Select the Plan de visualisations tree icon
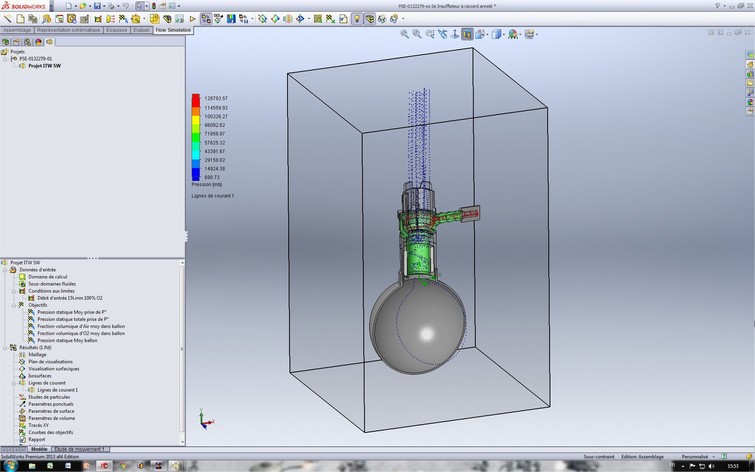This screenshot has width=755, height=472. (x=22, y=361)
